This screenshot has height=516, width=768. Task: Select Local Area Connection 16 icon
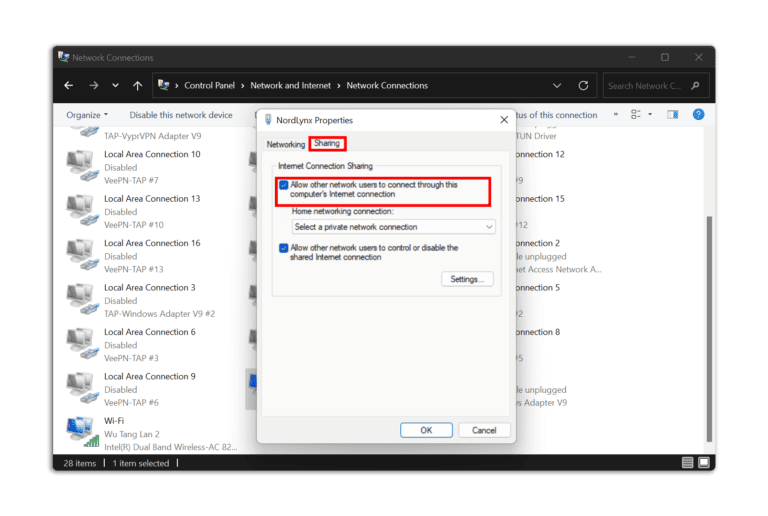pyautogui.click(x=82, y=255)
